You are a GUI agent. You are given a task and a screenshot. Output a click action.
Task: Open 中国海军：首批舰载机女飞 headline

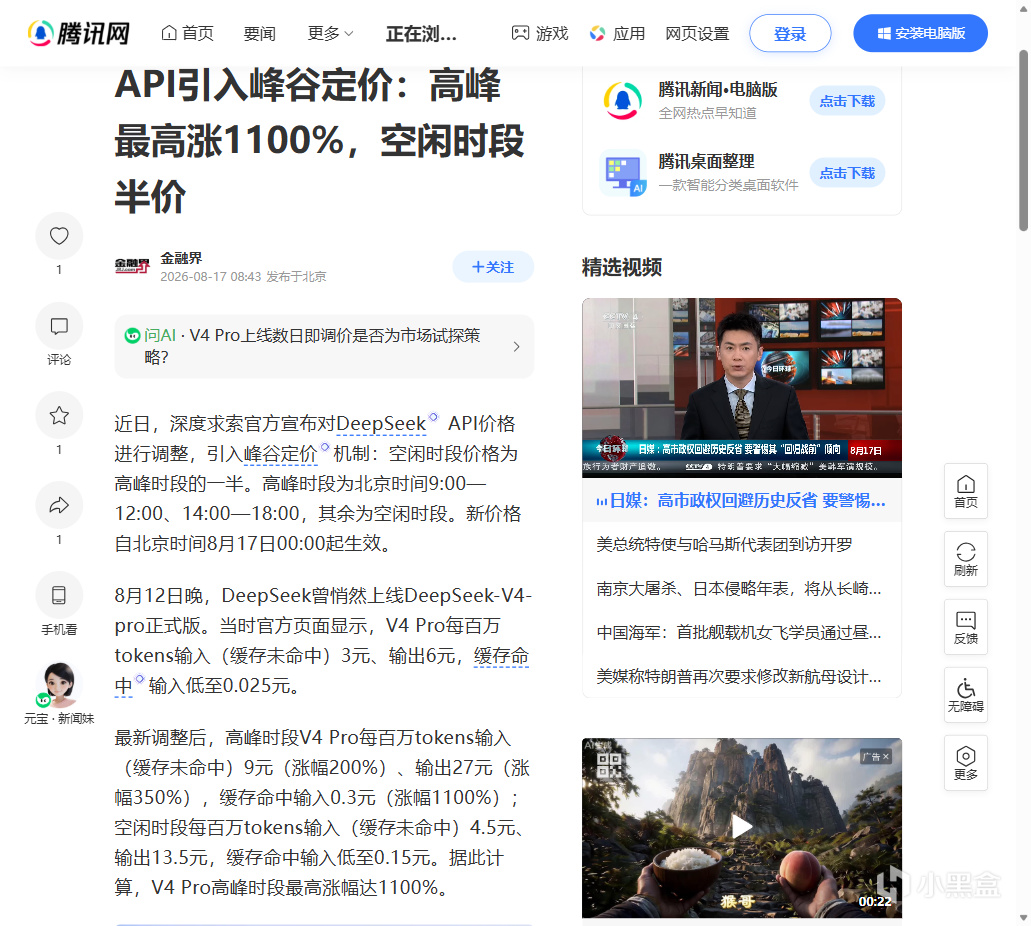point(738,633)
